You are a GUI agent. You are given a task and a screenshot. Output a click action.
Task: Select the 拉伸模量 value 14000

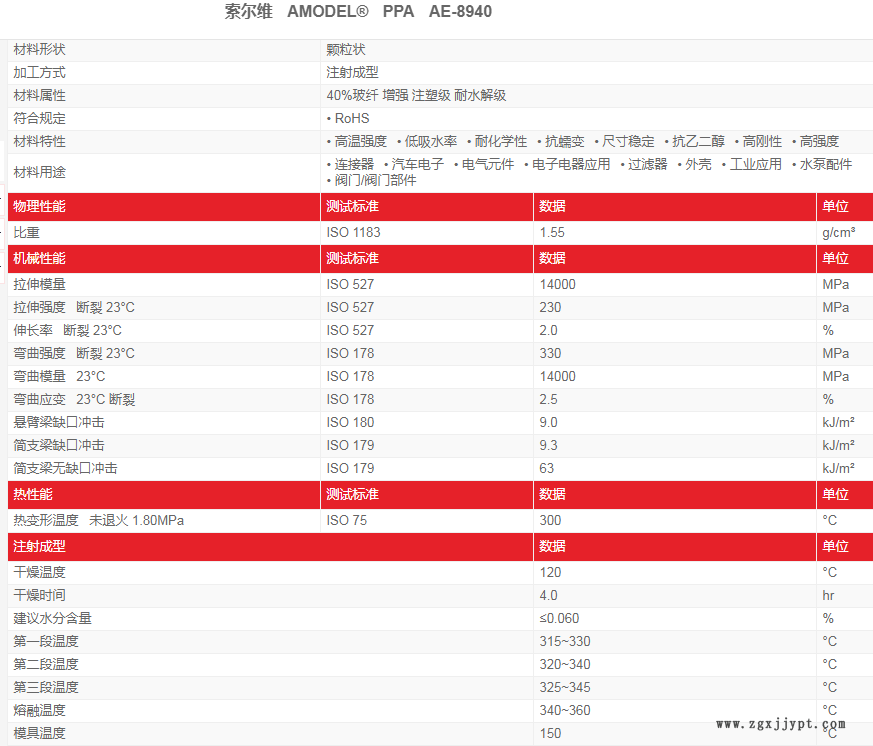click(x=557, y=284)
